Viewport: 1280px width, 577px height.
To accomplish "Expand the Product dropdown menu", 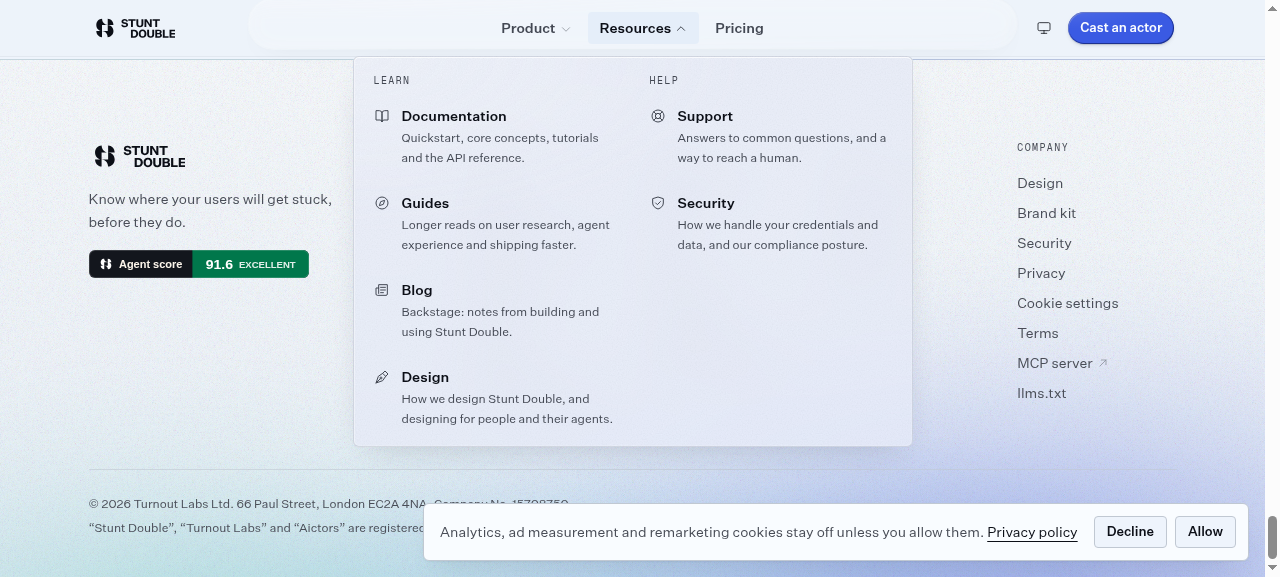I will click(x=536, y=28).
